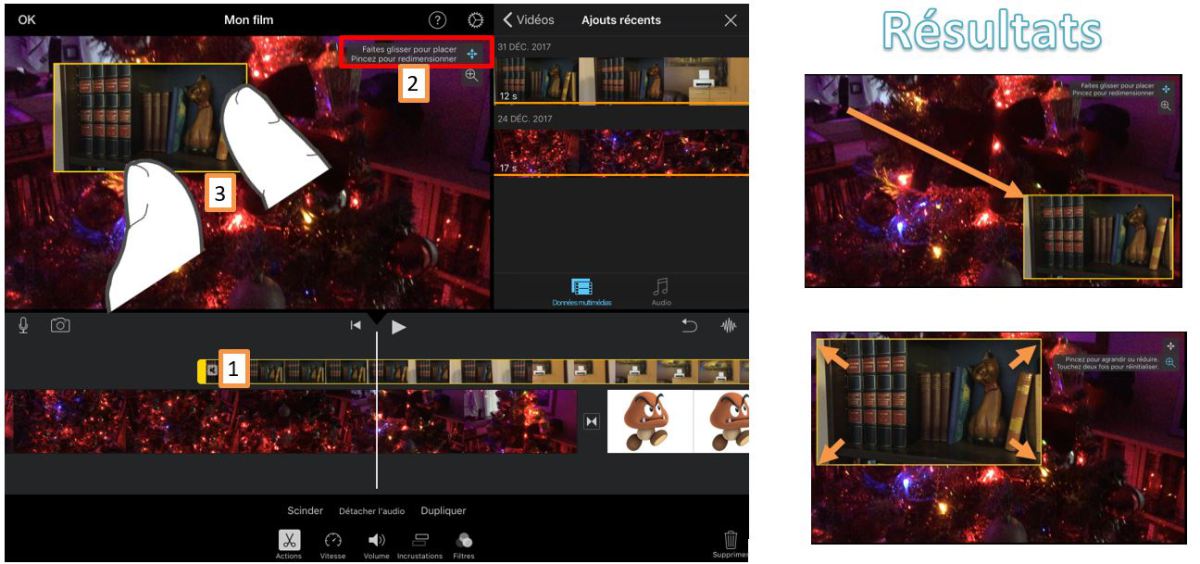1200x564 pixels.
Task: Select the 17 s Christmas lights clip
Action: 622,152
